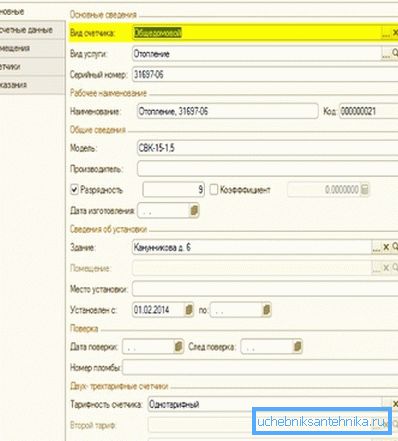Screen dimensions: 398x441
Task: Open calendar picker for Дата изготовления
Action: [194, 211]
